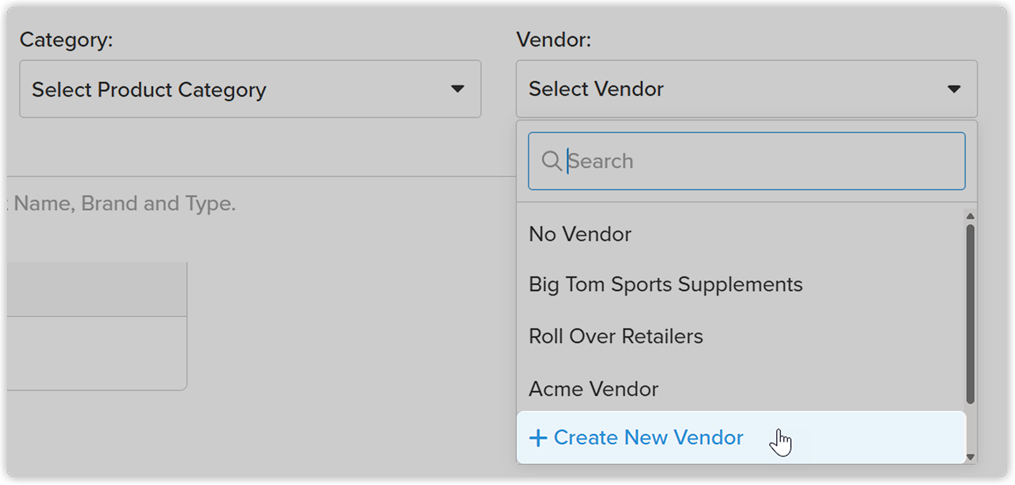Select the No Vendor option
The width and height of the screenshot is (1015, 485).
[x=741, y=234]
